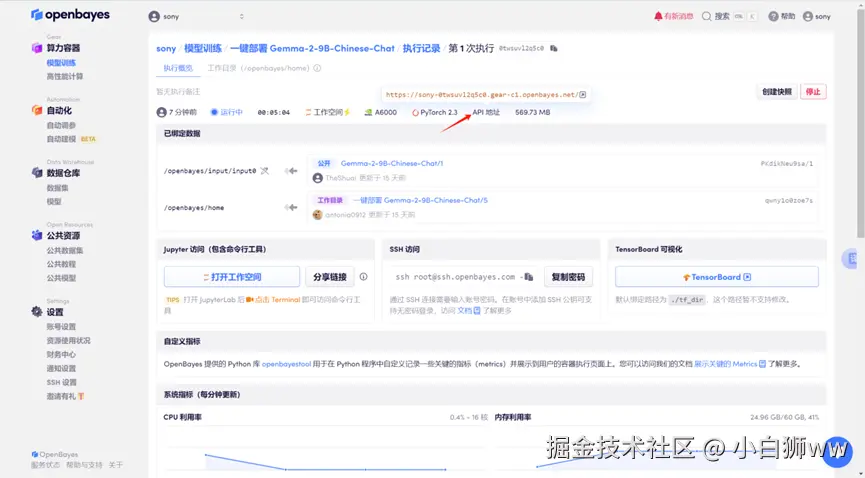
Task: Open the API URL external link icon
Action: pos(583,94)
